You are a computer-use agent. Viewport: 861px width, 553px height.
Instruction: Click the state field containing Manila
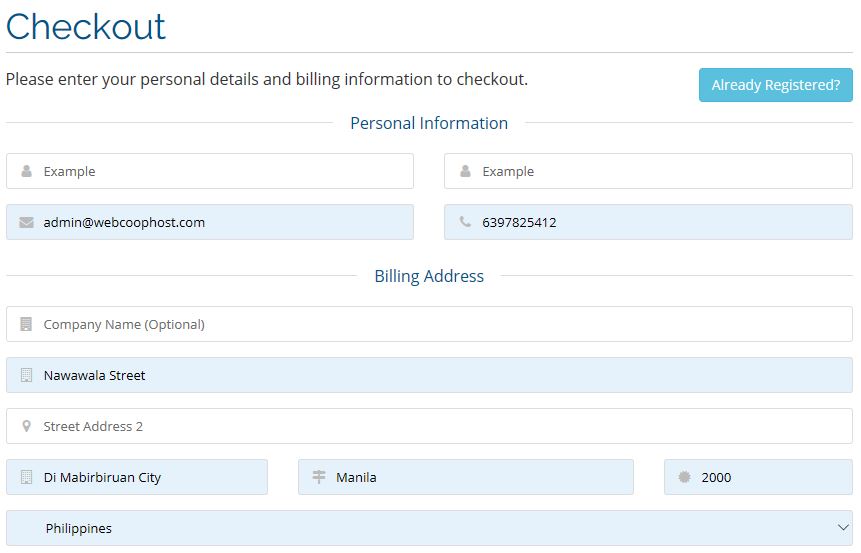[466, 477]
